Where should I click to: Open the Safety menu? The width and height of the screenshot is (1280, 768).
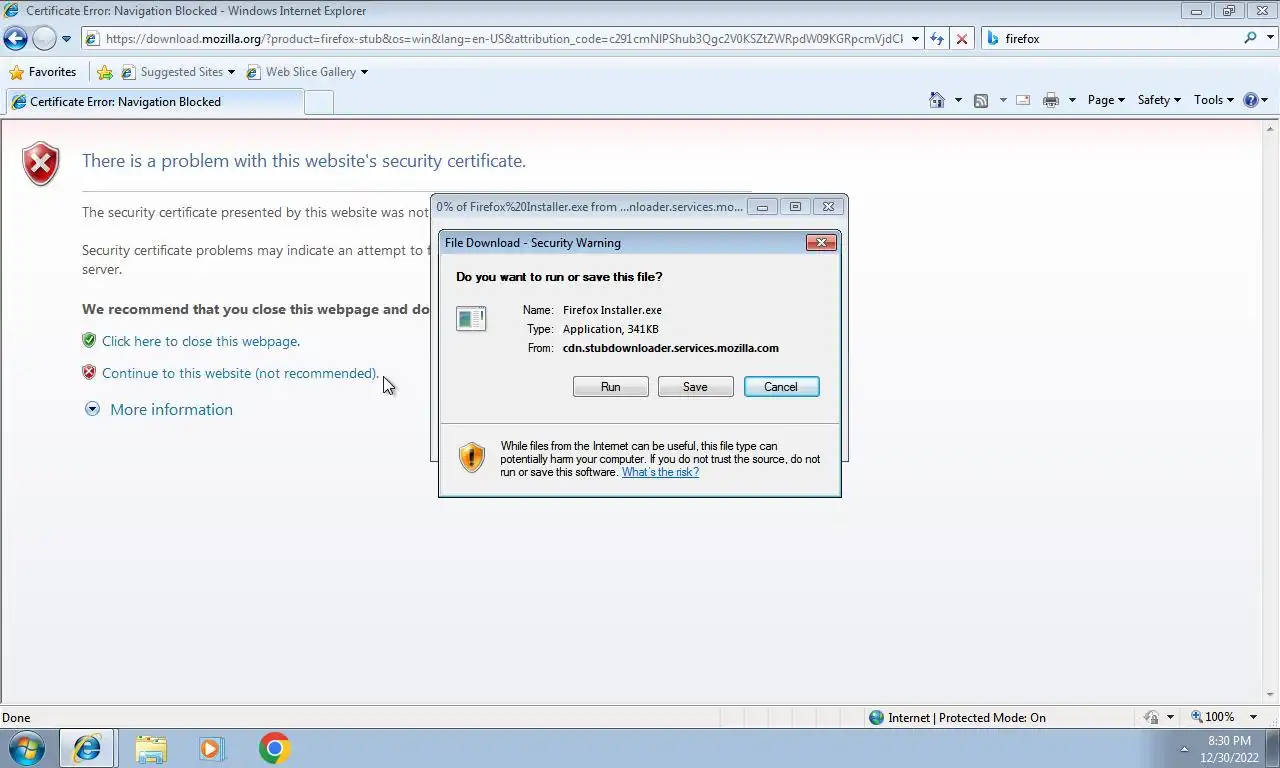pos(1159,100)
